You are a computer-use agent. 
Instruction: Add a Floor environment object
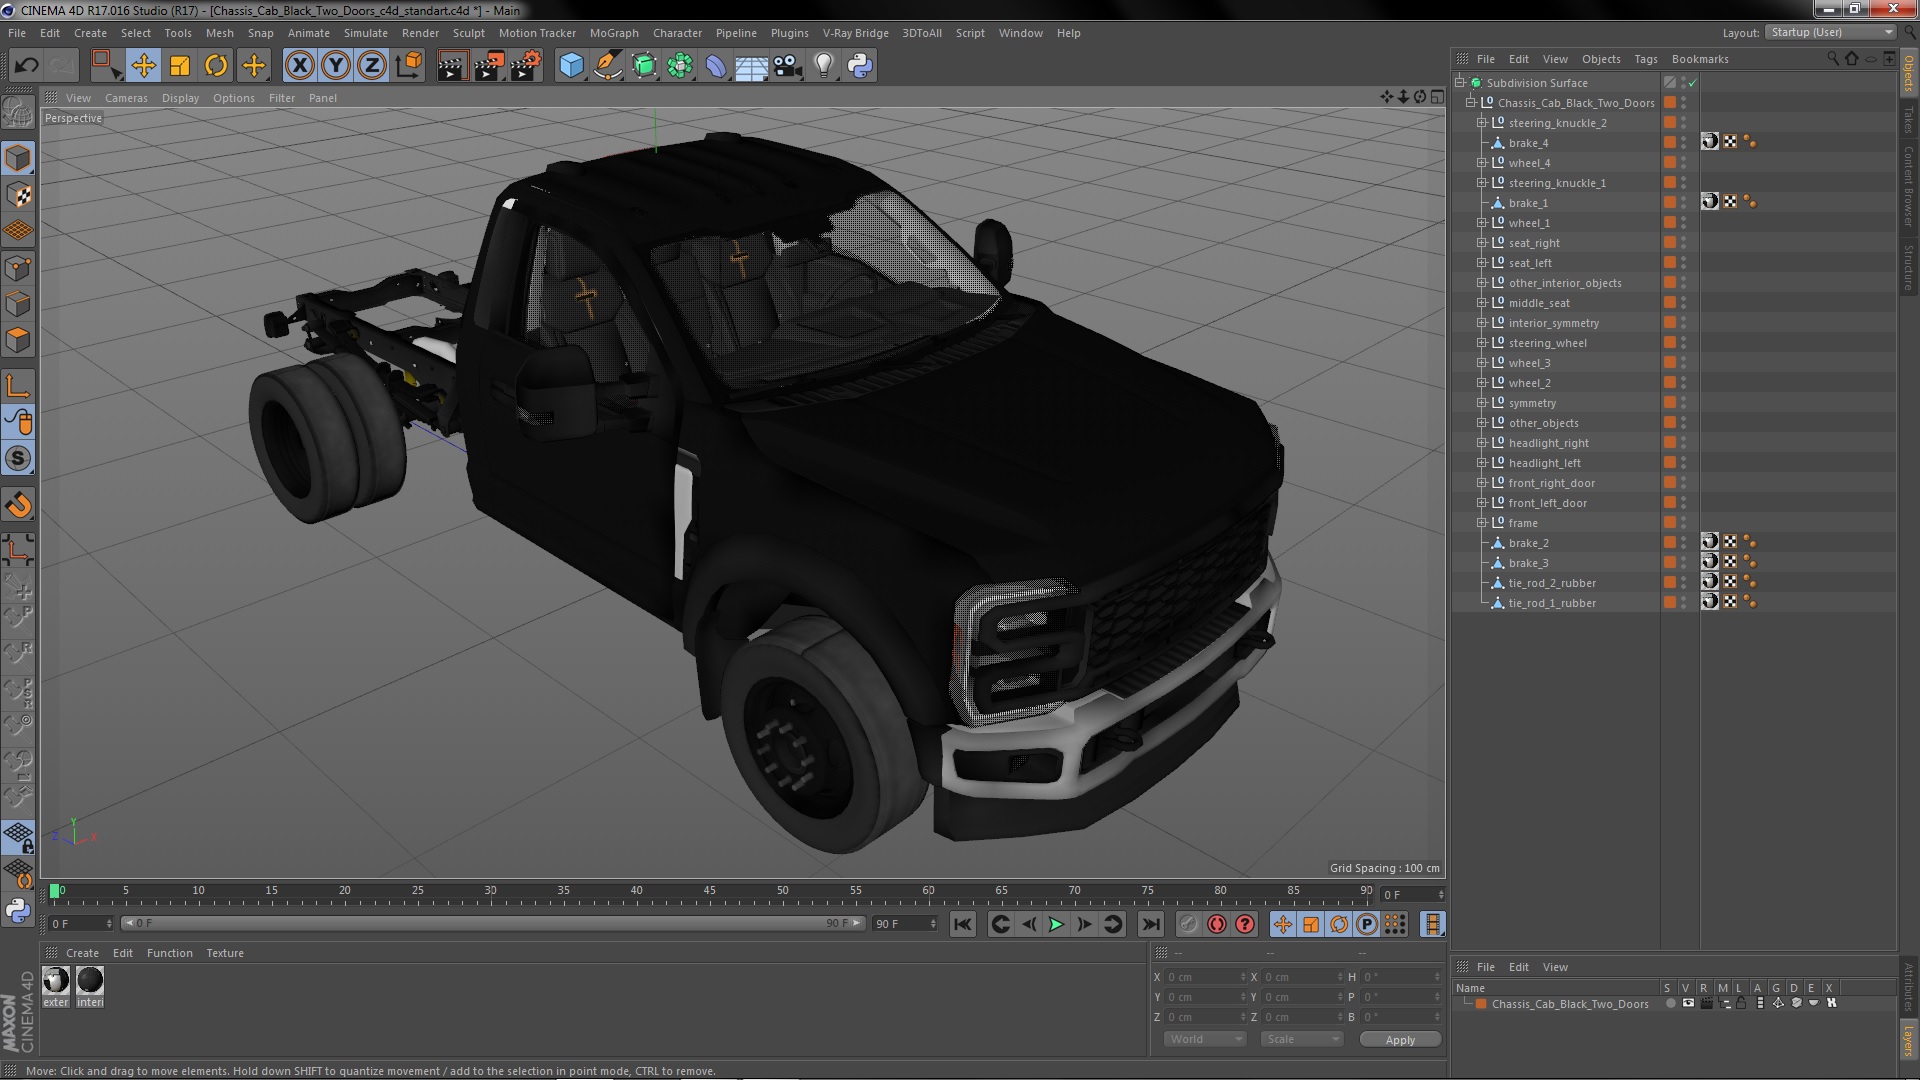(752, 66)
